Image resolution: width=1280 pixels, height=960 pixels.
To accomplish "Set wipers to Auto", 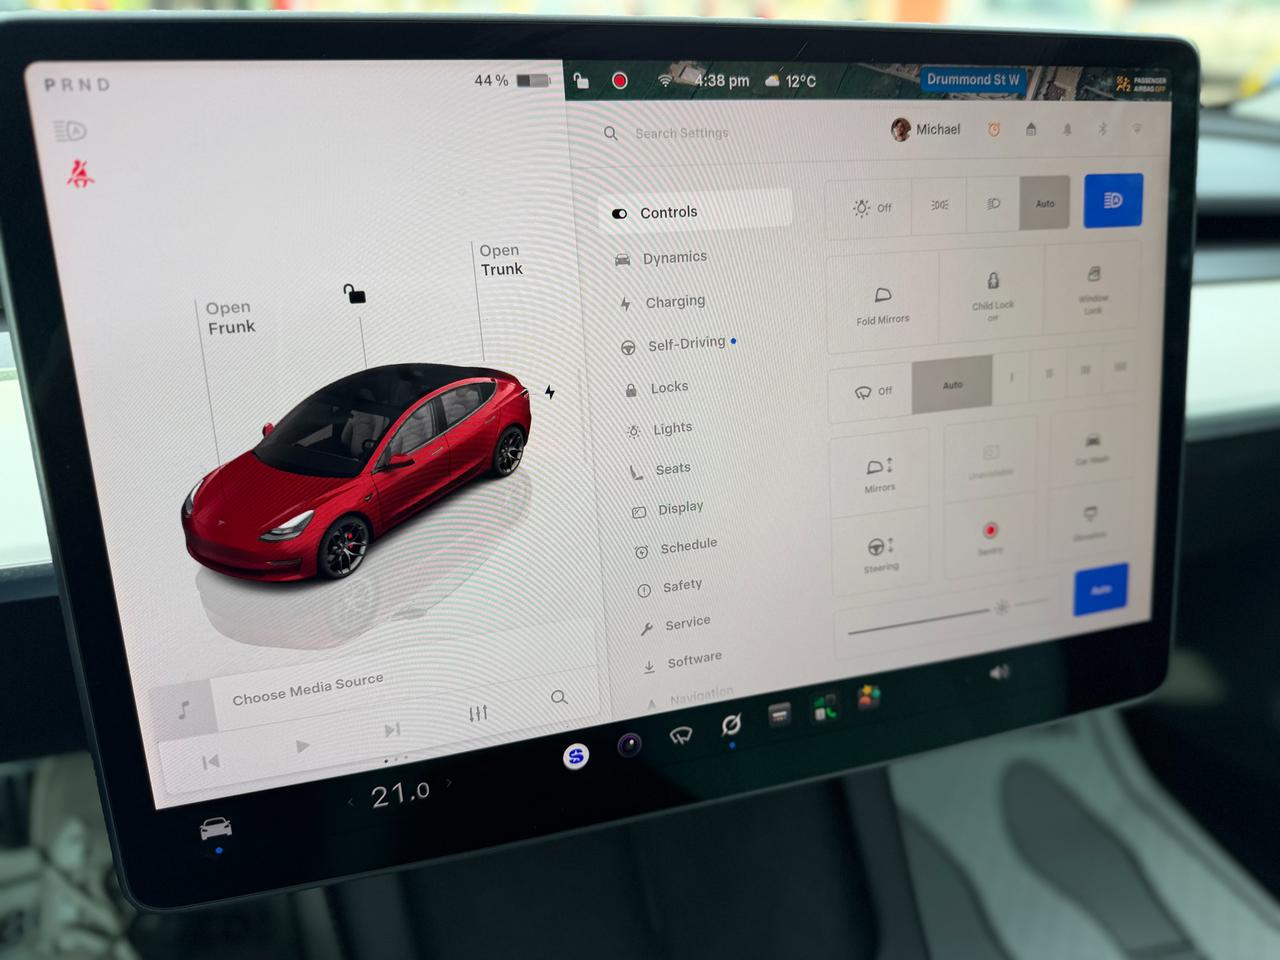I will (x=952, y=385).
